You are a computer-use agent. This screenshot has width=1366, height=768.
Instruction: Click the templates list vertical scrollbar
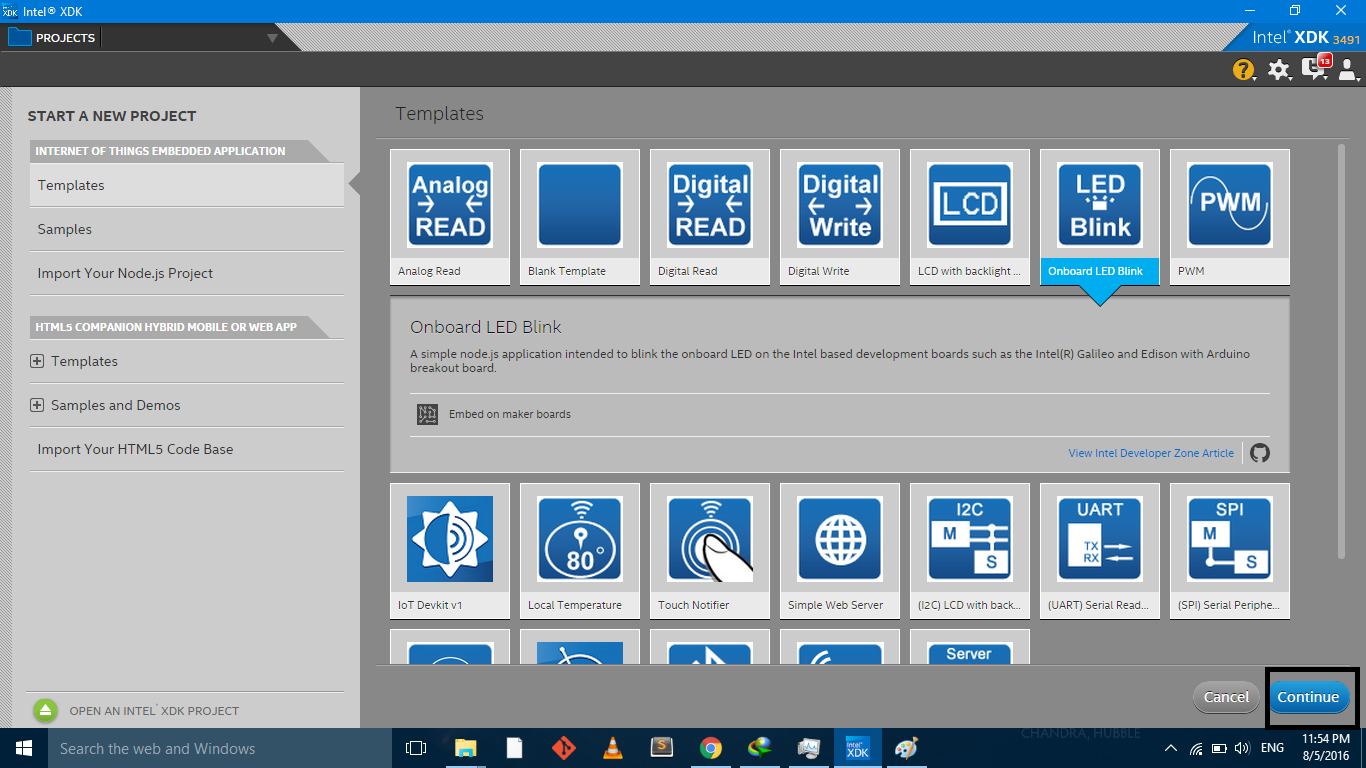tap(1341, 350)
